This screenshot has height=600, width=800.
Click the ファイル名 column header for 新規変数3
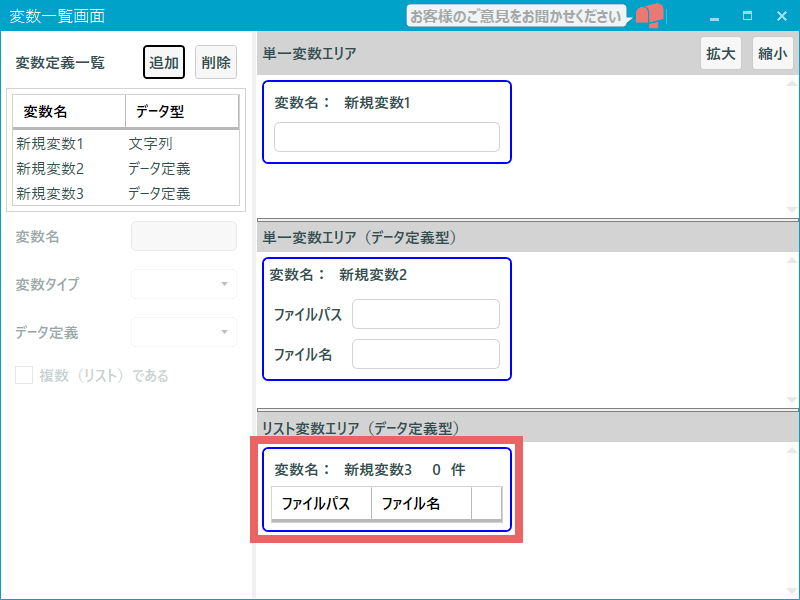point(421,503)
